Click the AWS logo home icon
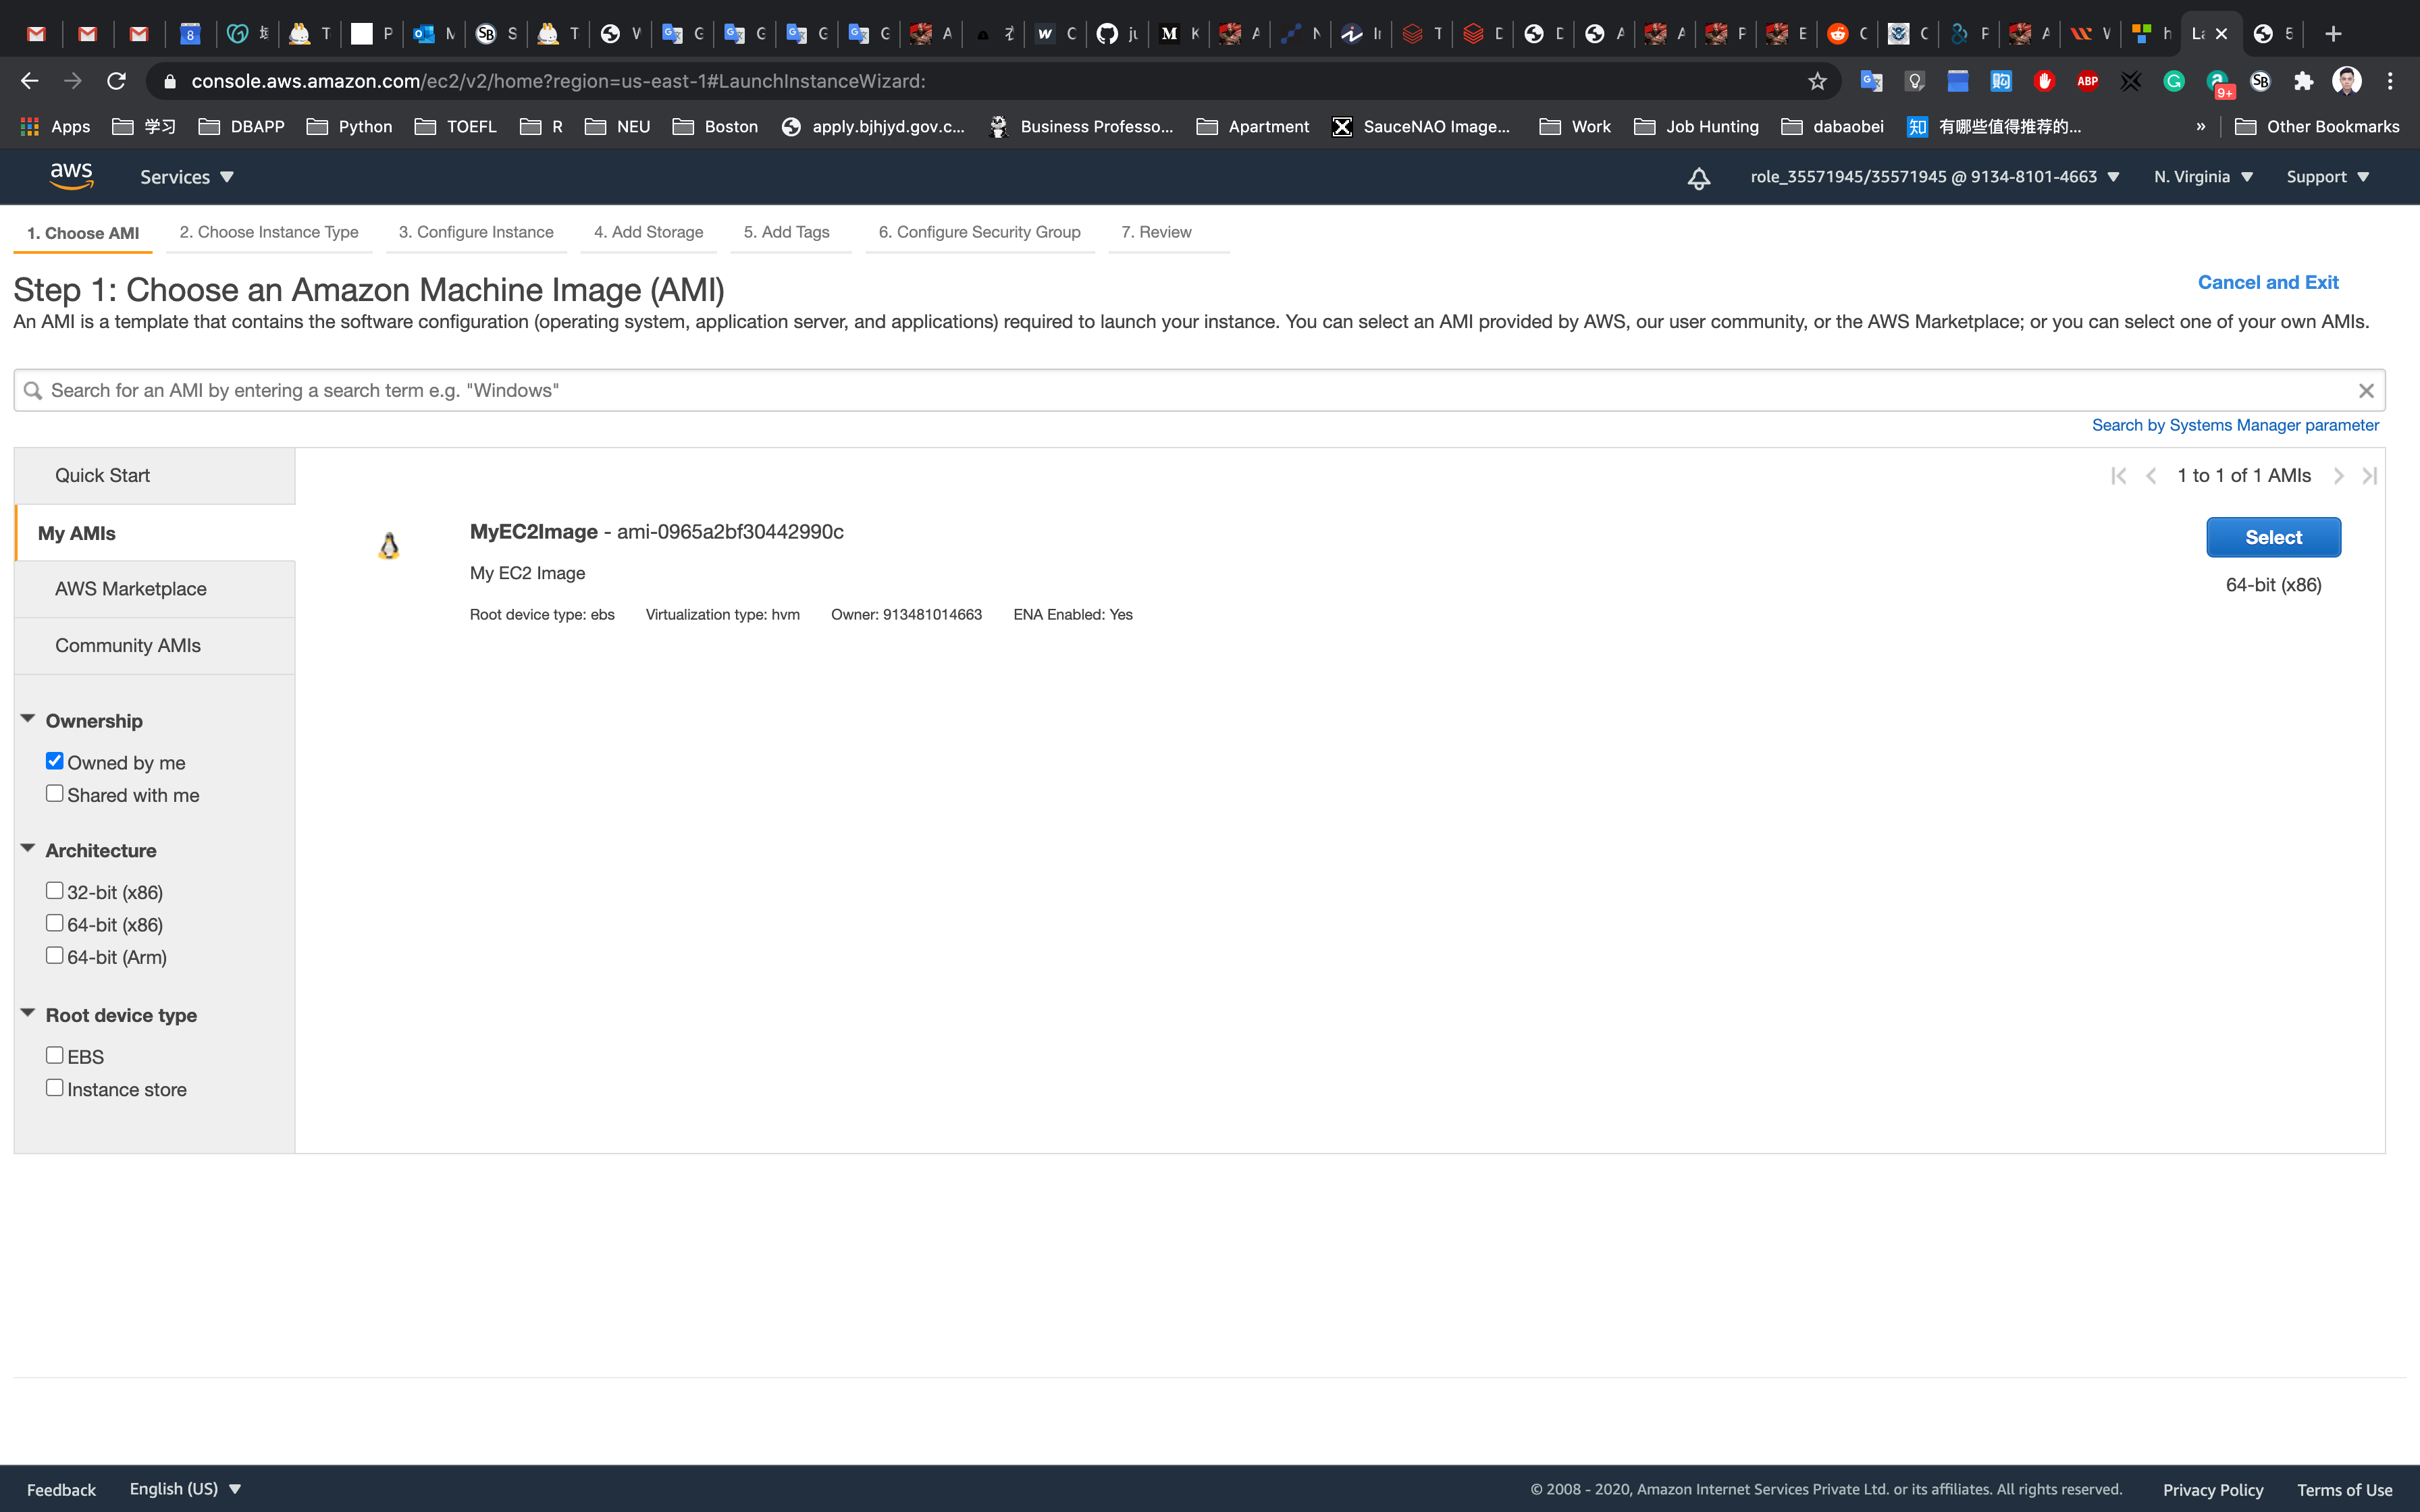Screen dimensions: 2420x1512 point(71,176)
